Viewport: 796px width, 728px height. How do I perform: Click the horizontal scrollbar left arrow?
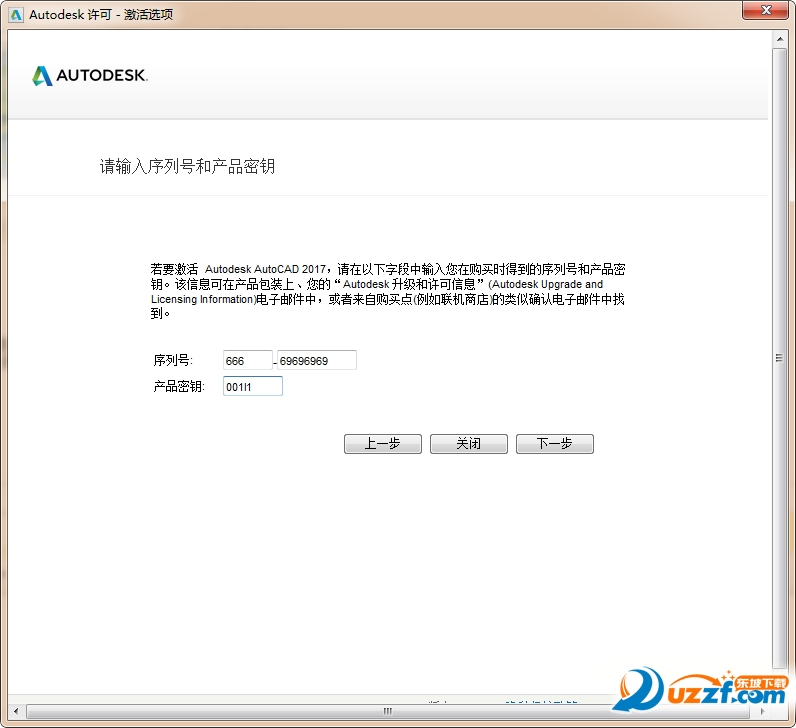click(x=16, y=711)
